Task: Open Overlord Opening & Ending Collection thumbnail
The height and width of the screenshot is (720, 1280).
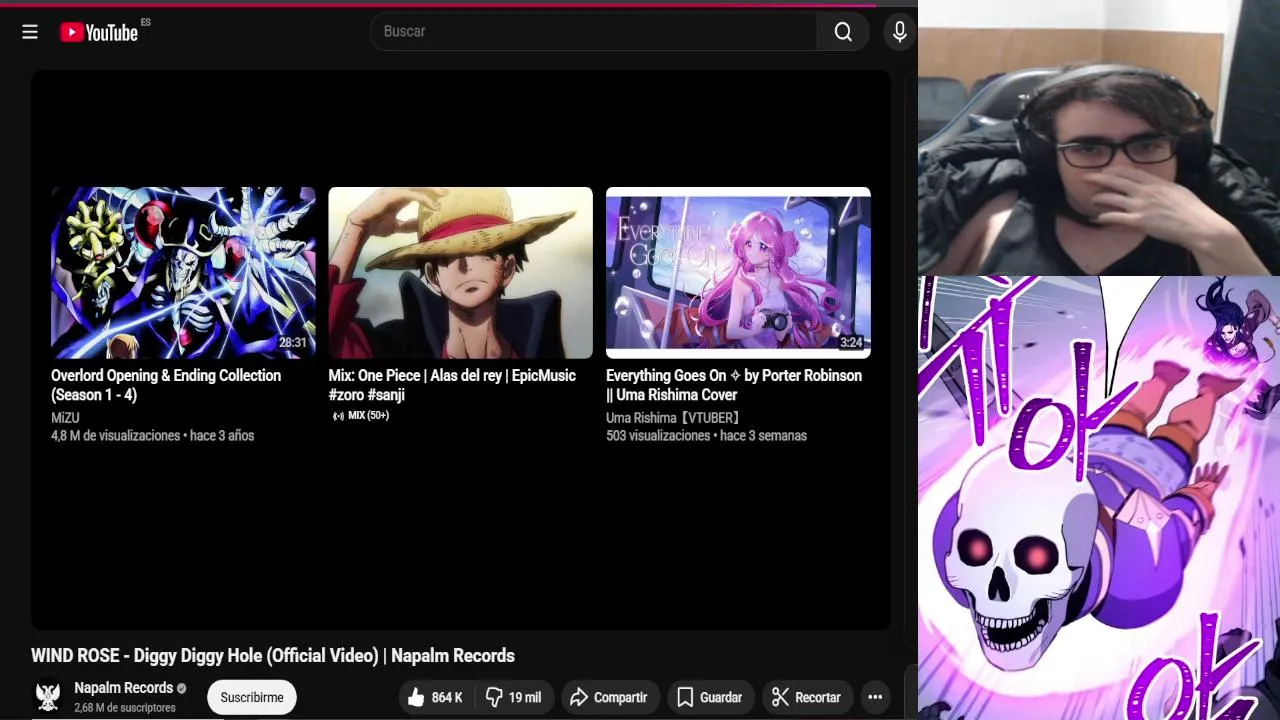Action: click(x=183, y=273)
